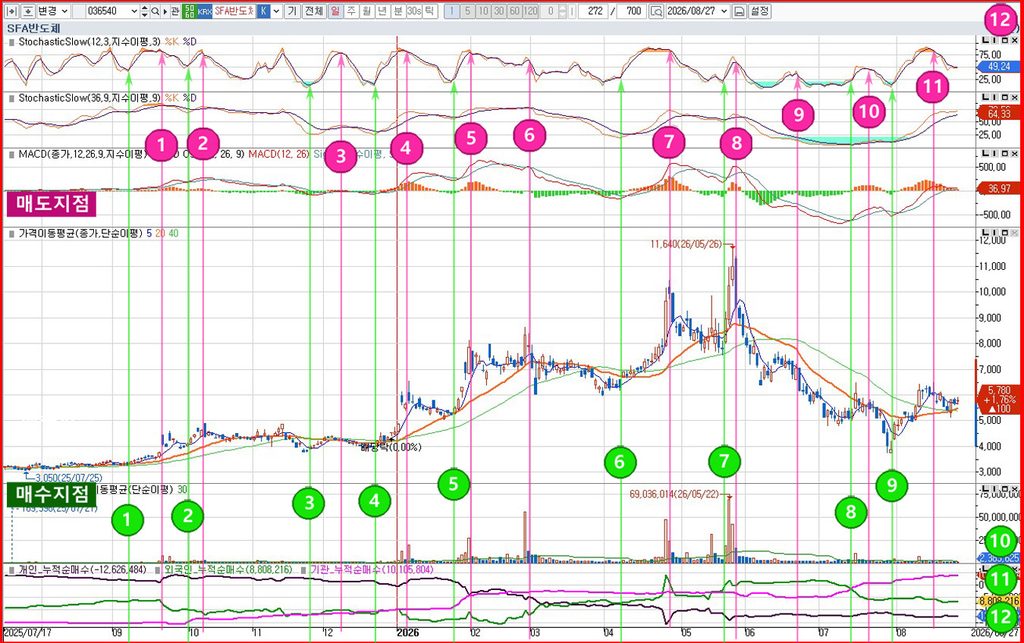1024x643 pixels.
Task: Click the stock code up/down stepper
Action: (144, 11)
